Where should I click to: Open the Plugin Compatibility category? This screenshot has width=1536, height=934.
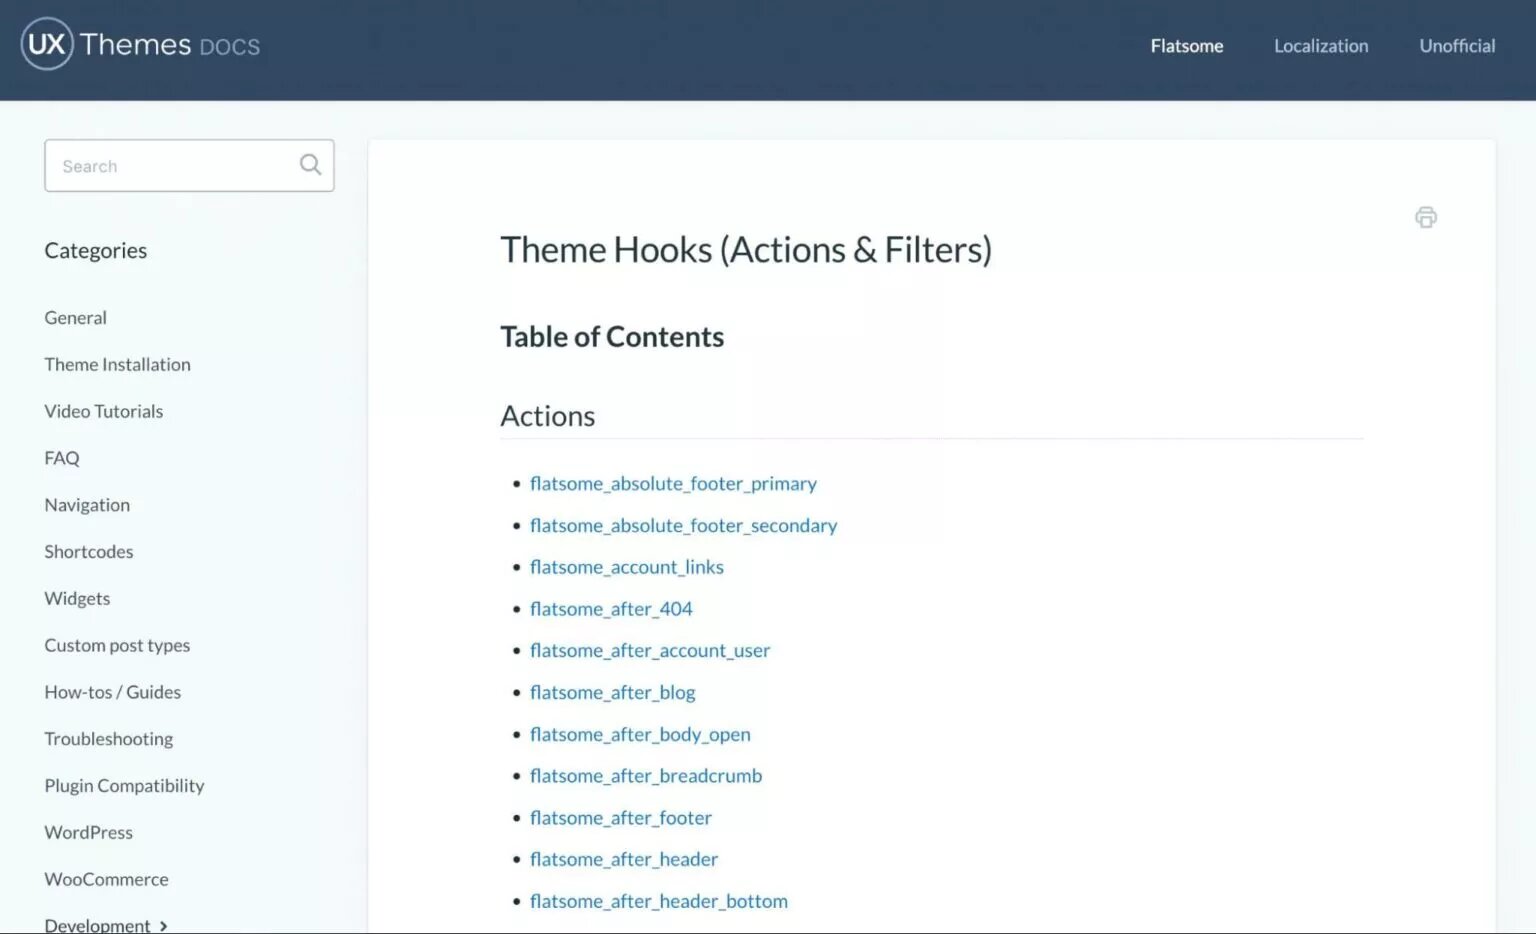point(124,785)
